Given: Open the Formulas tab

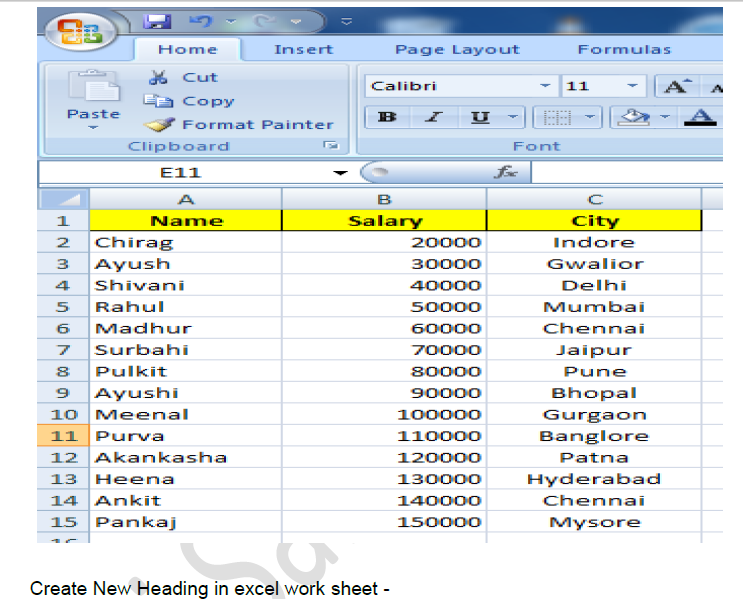Looking at the screenshot, I should [624, 49].
